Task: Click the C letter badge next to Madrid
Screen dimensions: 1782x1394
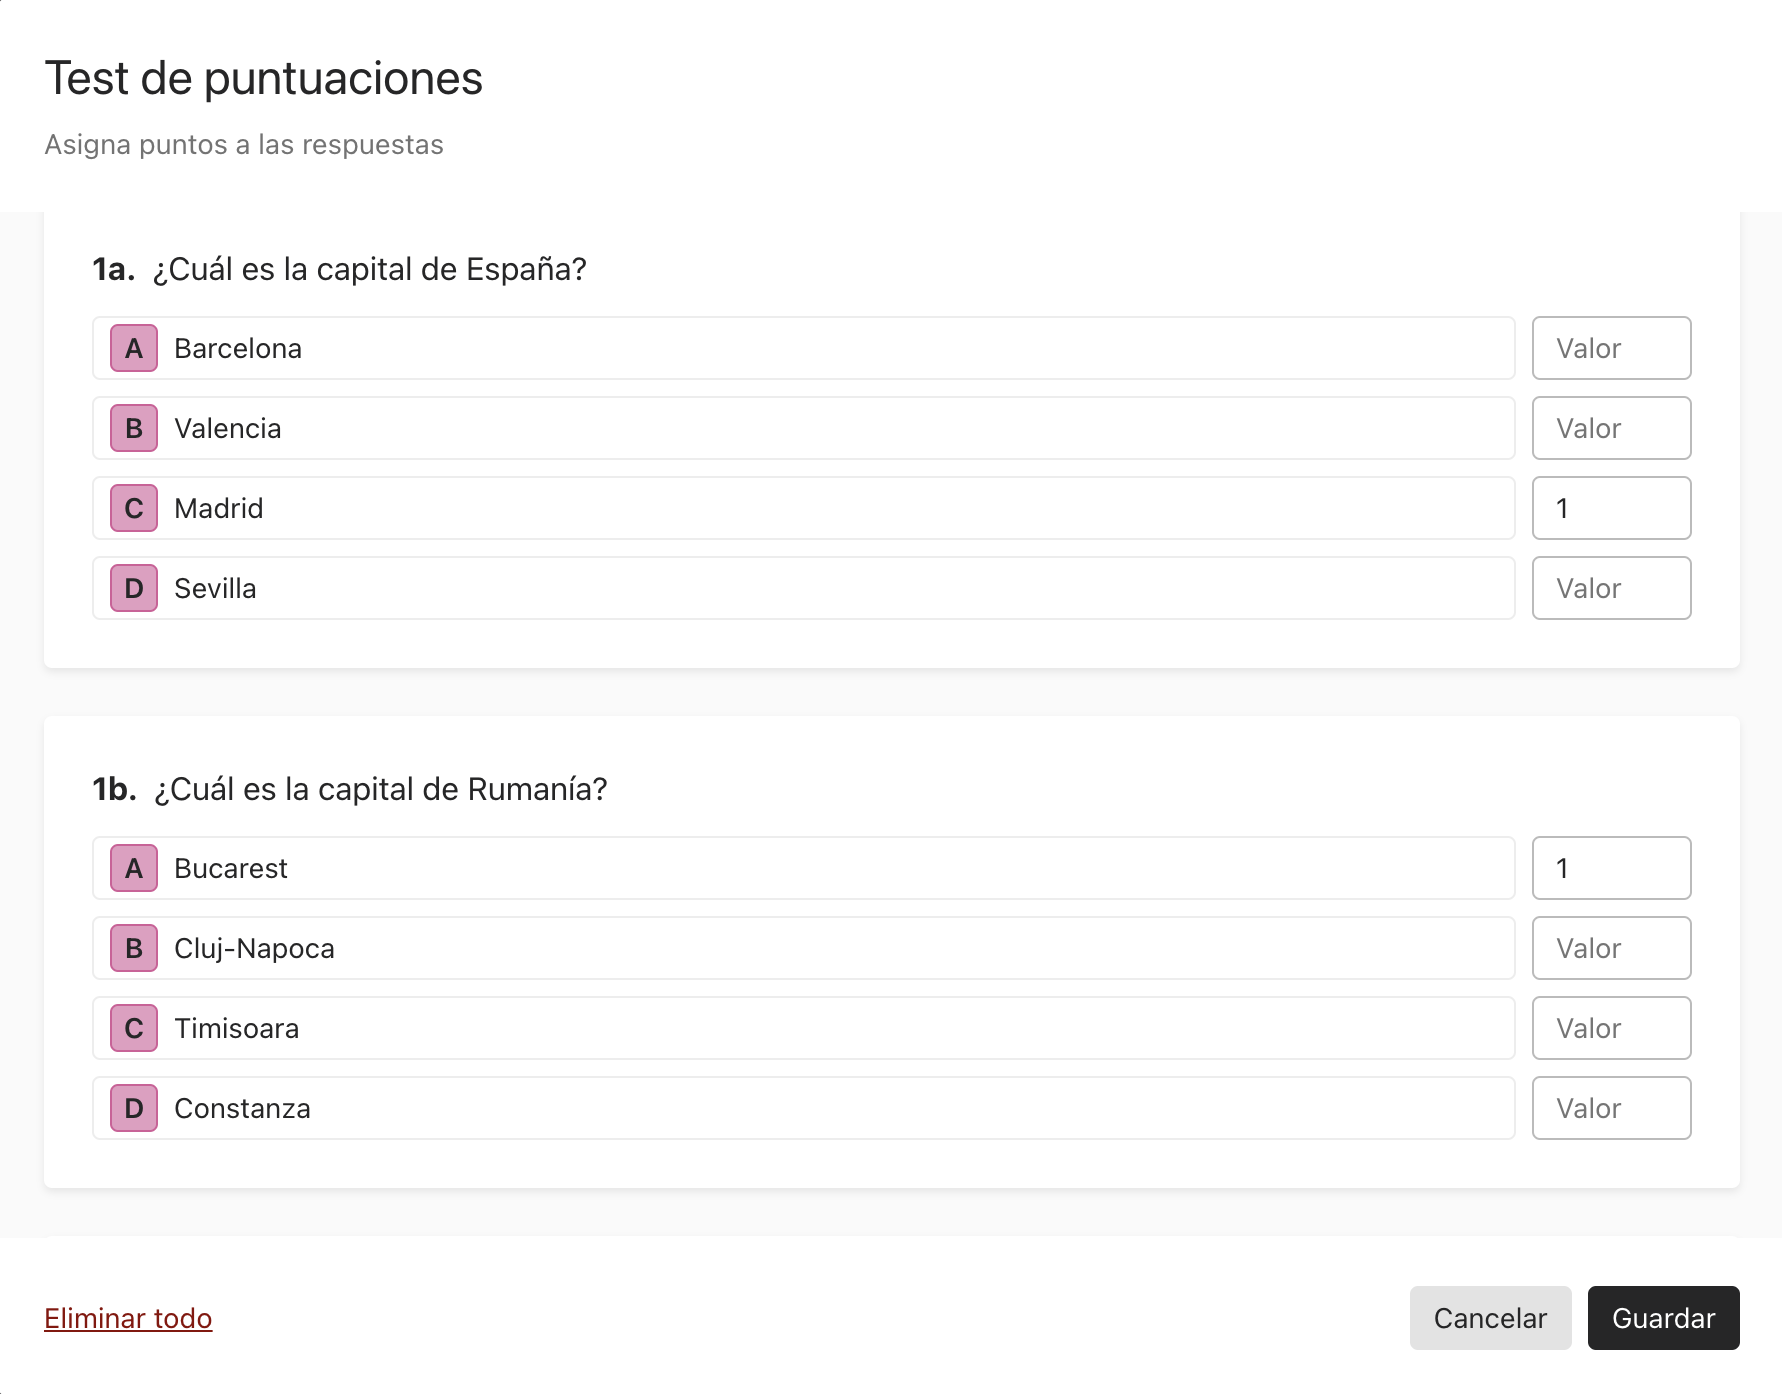Action: point(134,508)
